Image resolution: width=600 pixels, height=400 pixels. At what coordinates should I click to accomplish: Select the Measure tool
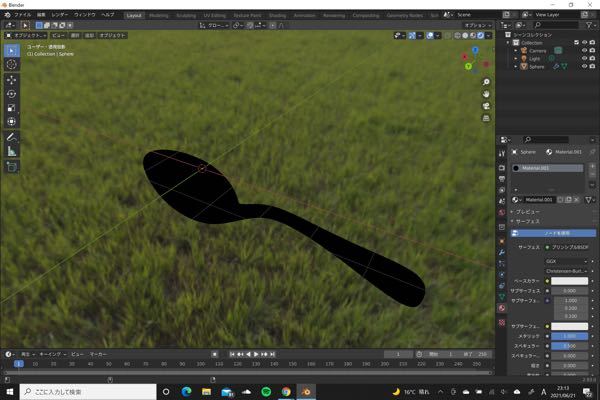[12, 151]
